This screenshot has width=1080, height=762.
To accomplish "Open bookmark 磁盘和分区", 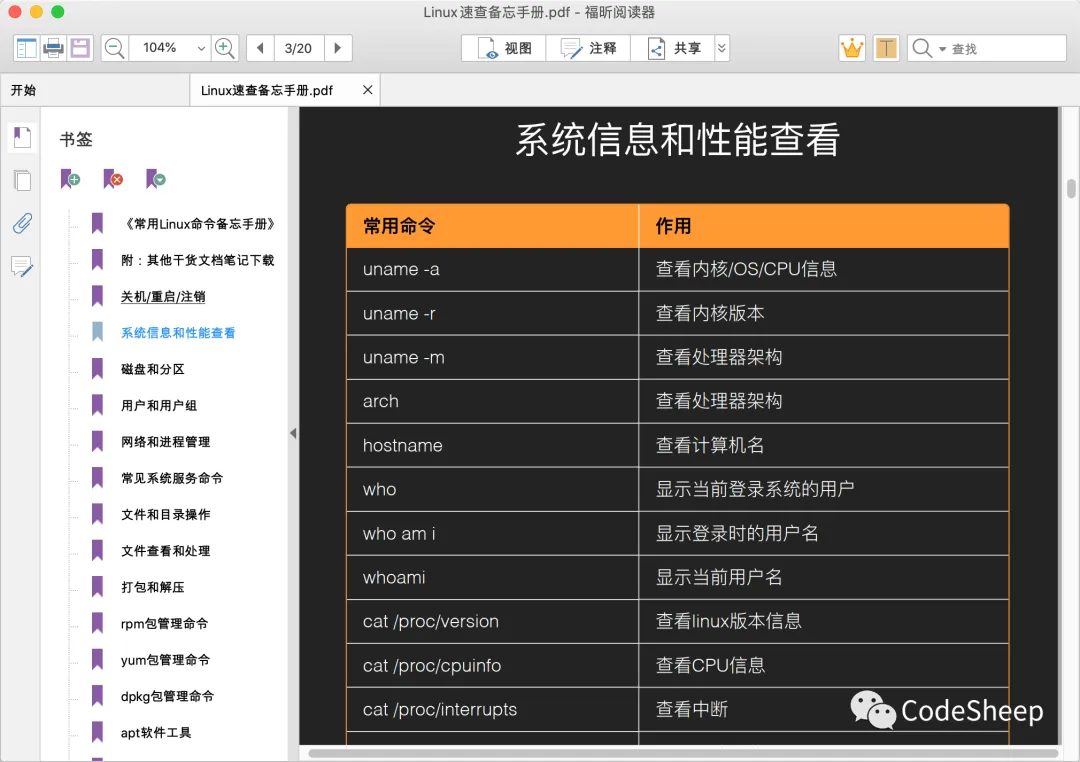I will (x=153, y=369).
